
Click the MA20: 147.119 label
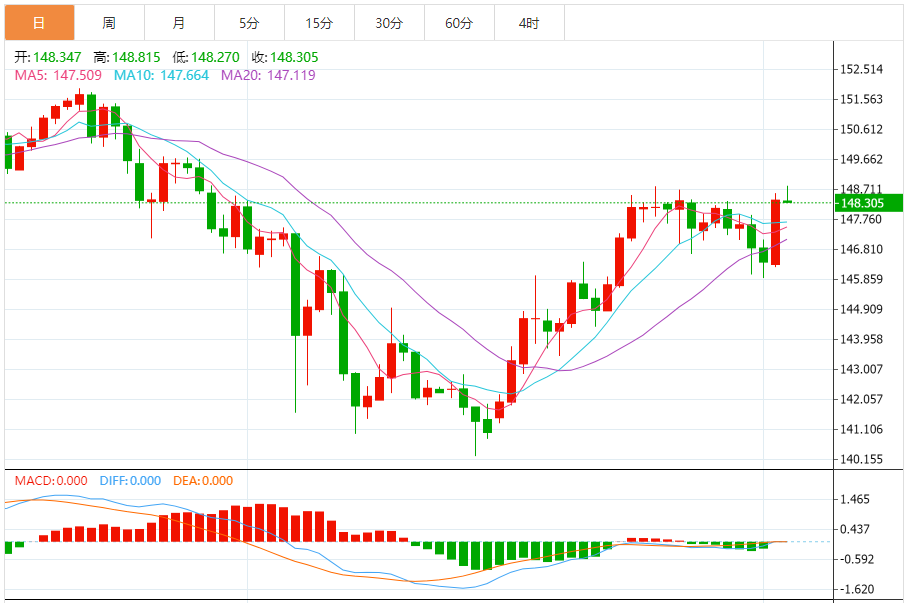(268, 75)
